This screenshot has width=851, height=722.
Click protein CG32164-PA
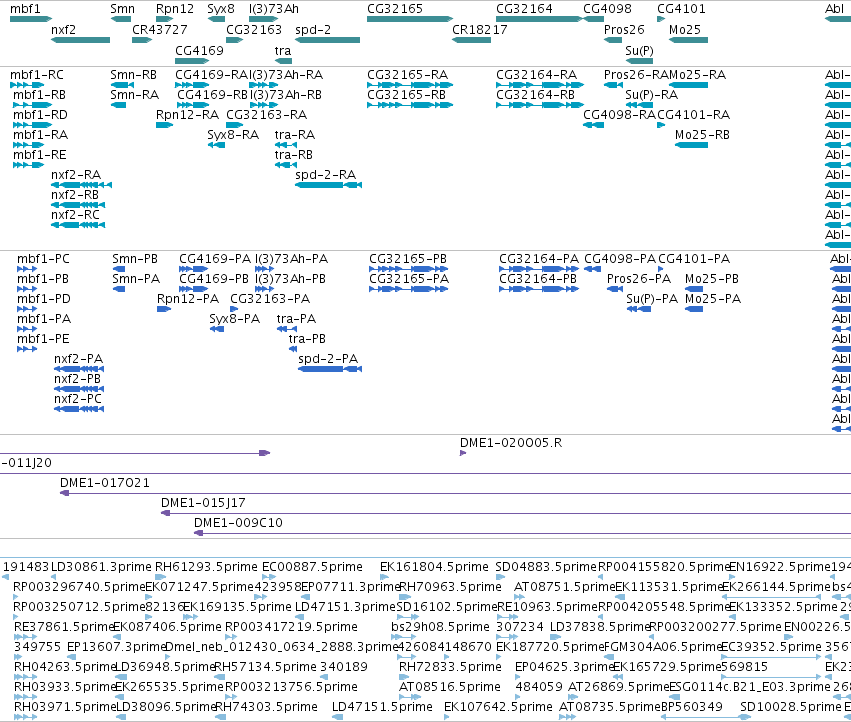[x=539, y=269]
